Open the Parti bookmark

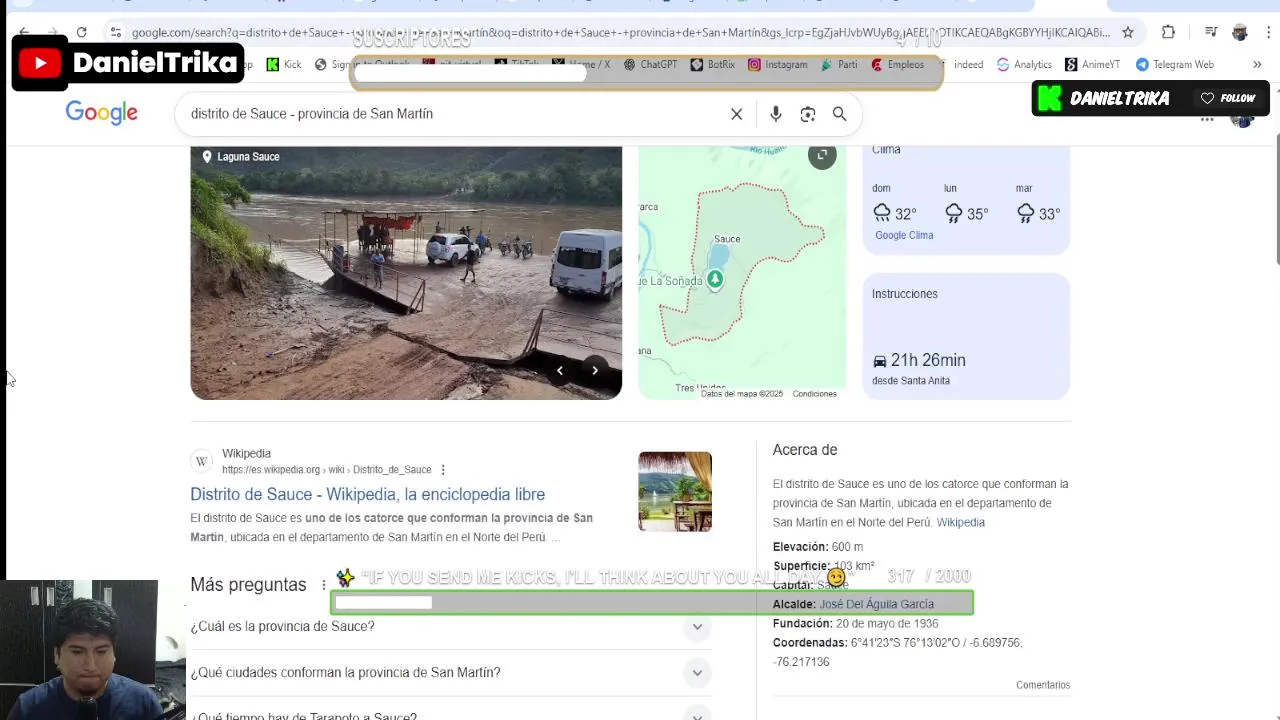839,64
